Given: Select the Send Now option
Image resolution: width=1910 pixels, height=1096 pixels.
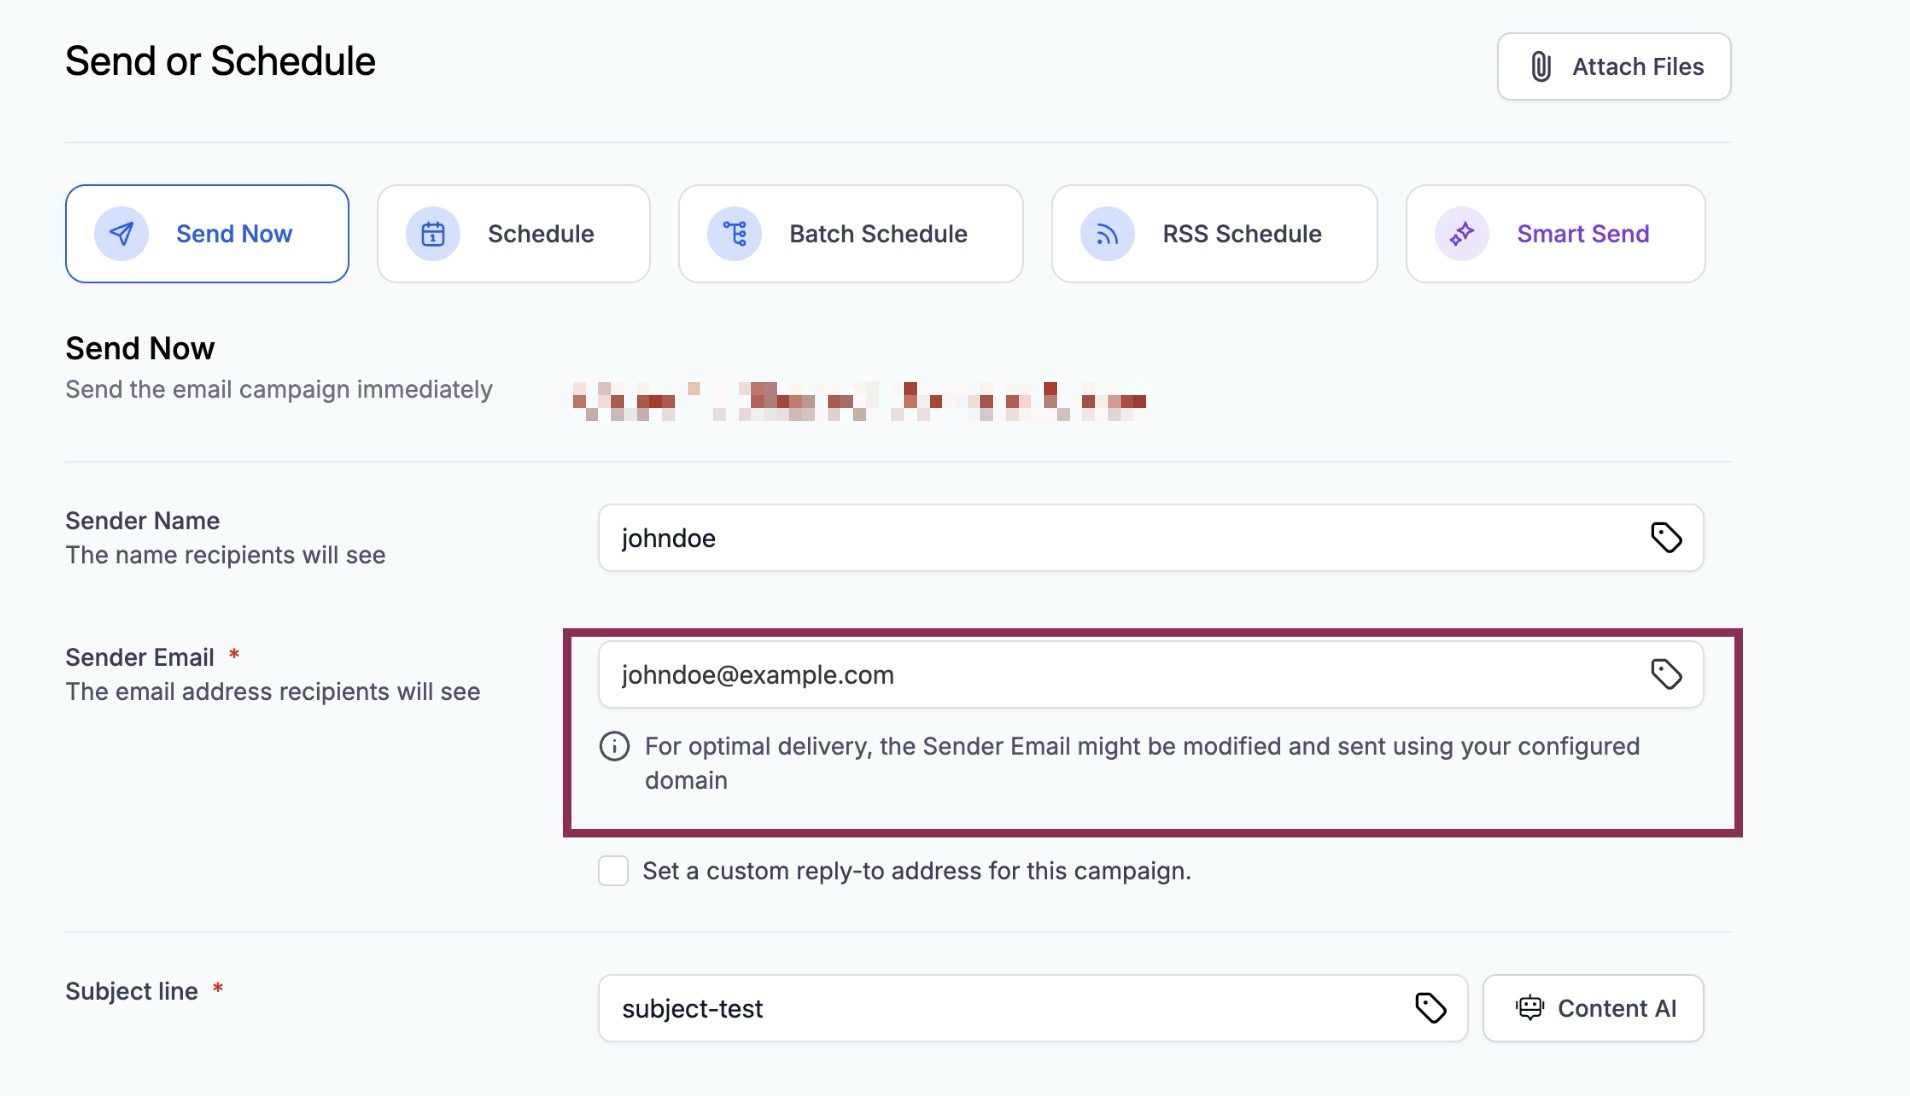Looking at the screenshot, I should coord(233,234).
